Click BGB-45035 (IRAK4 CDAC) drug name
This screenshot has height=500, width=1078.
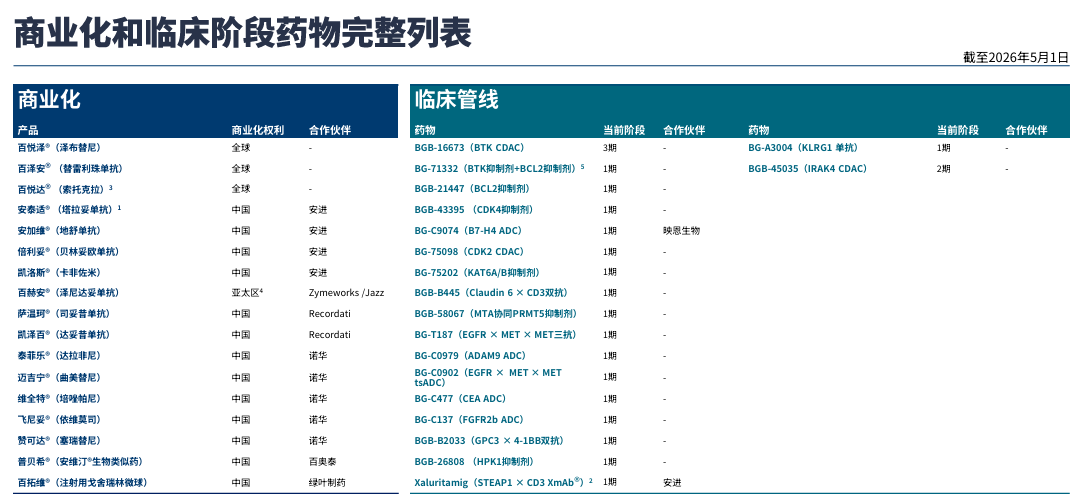[807, 168]
